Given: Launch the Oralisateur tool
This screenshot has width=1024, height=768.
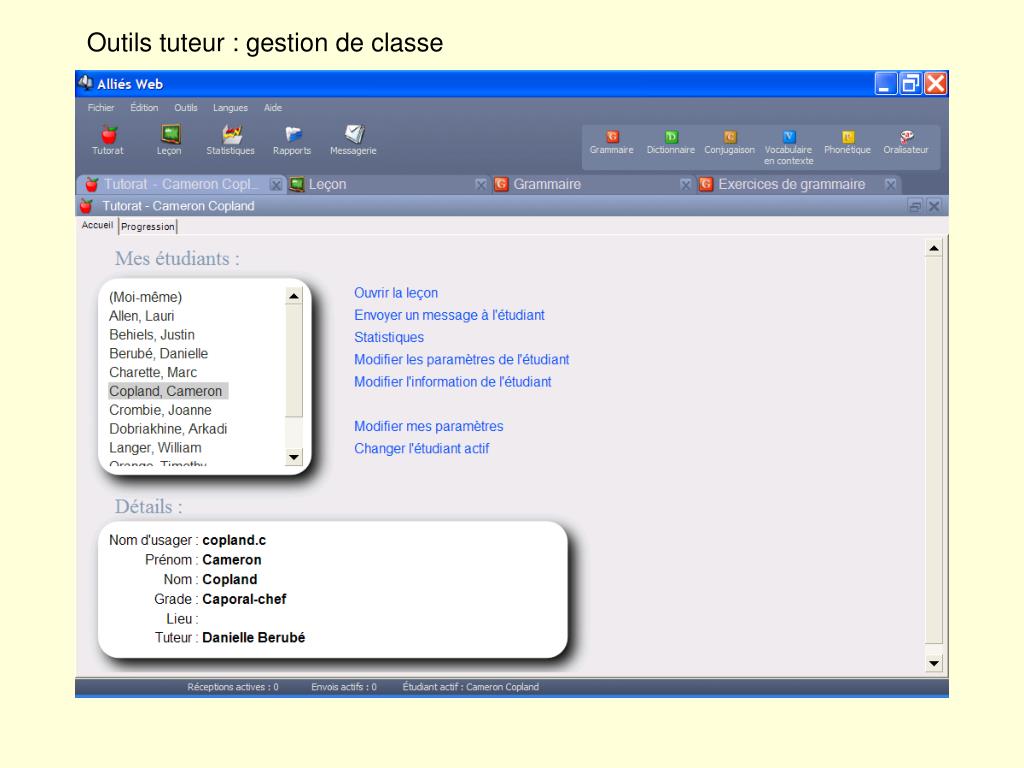Looking at the screenshot, I should 906,142.
